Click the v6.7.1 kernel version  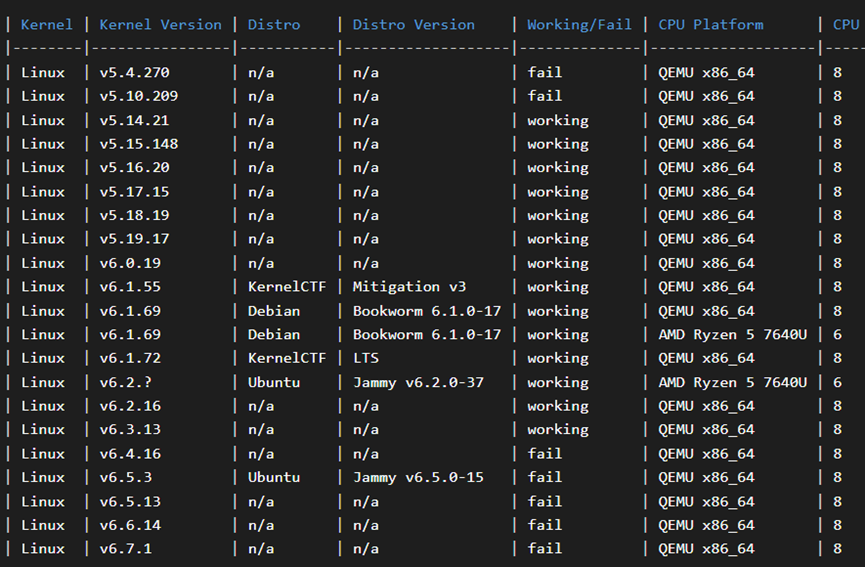[126, 548]
